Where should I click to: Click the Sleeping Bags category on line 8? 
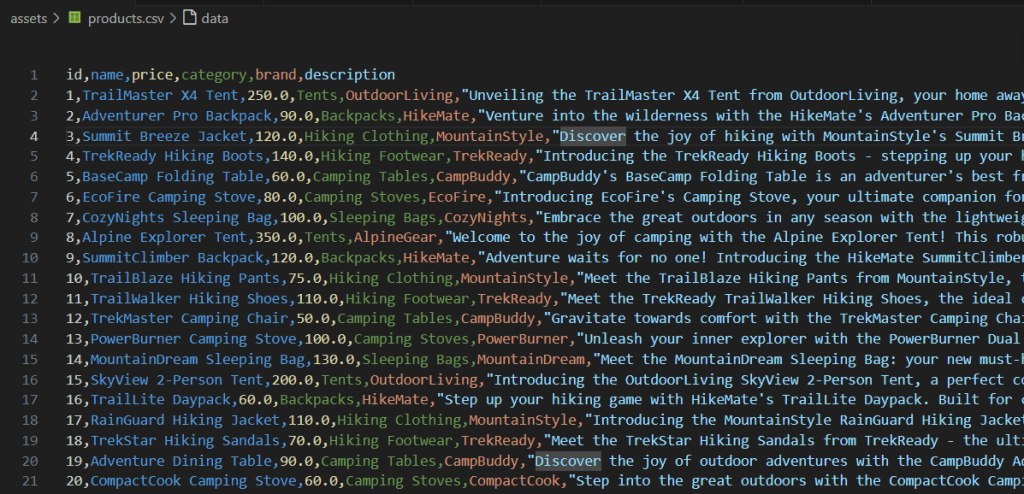(x=370, y=217)
